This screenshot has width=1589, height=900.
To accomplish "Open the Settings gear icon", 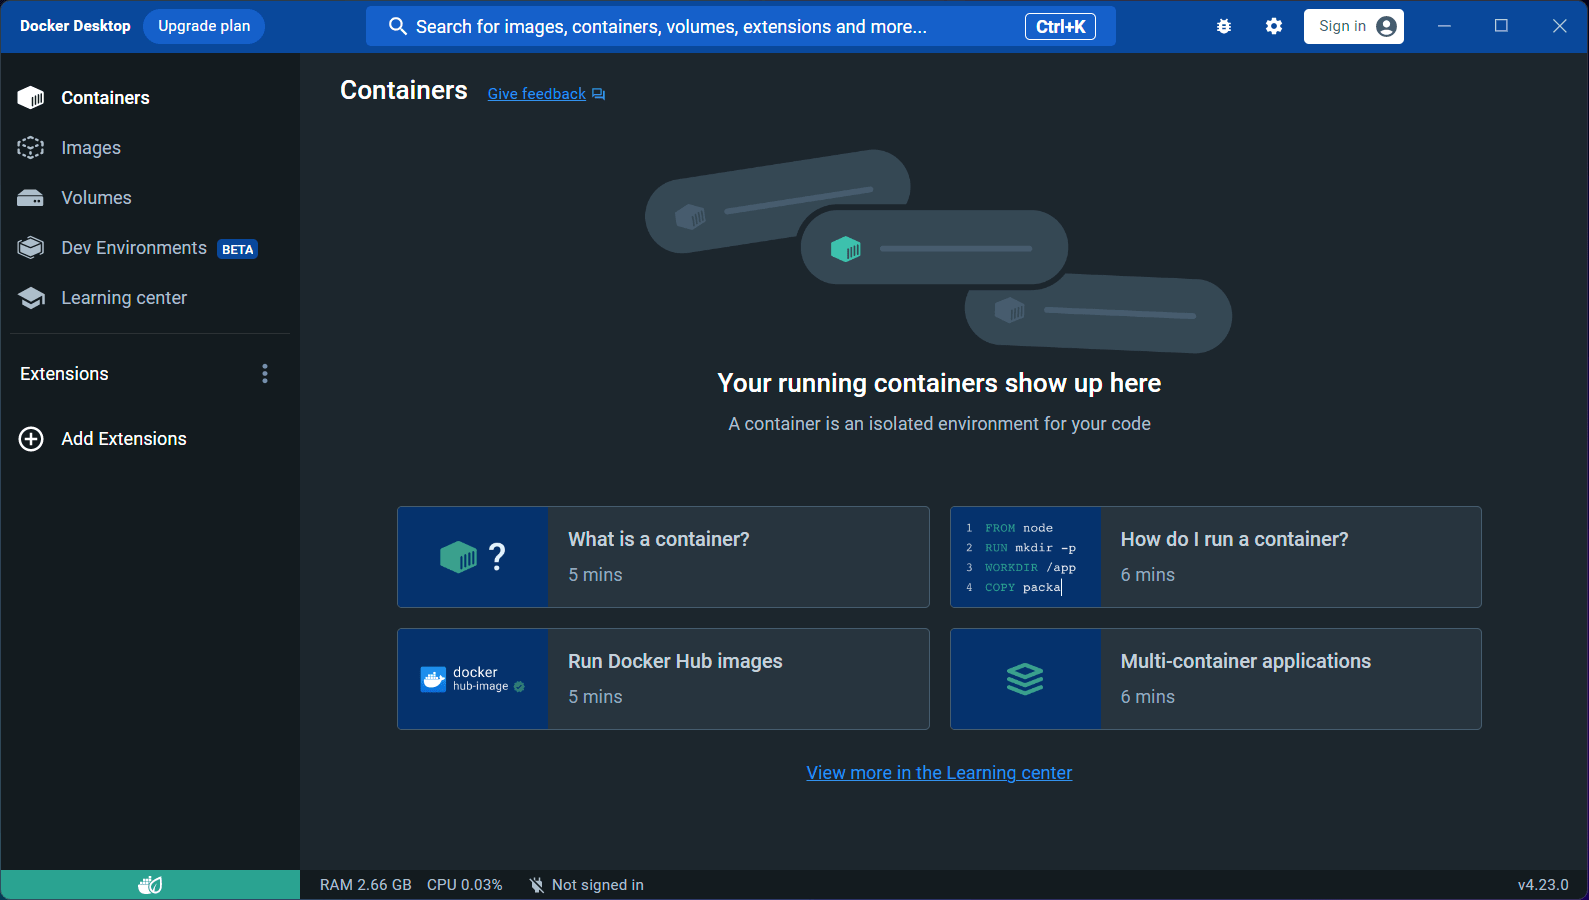I will pos(1274,27).
